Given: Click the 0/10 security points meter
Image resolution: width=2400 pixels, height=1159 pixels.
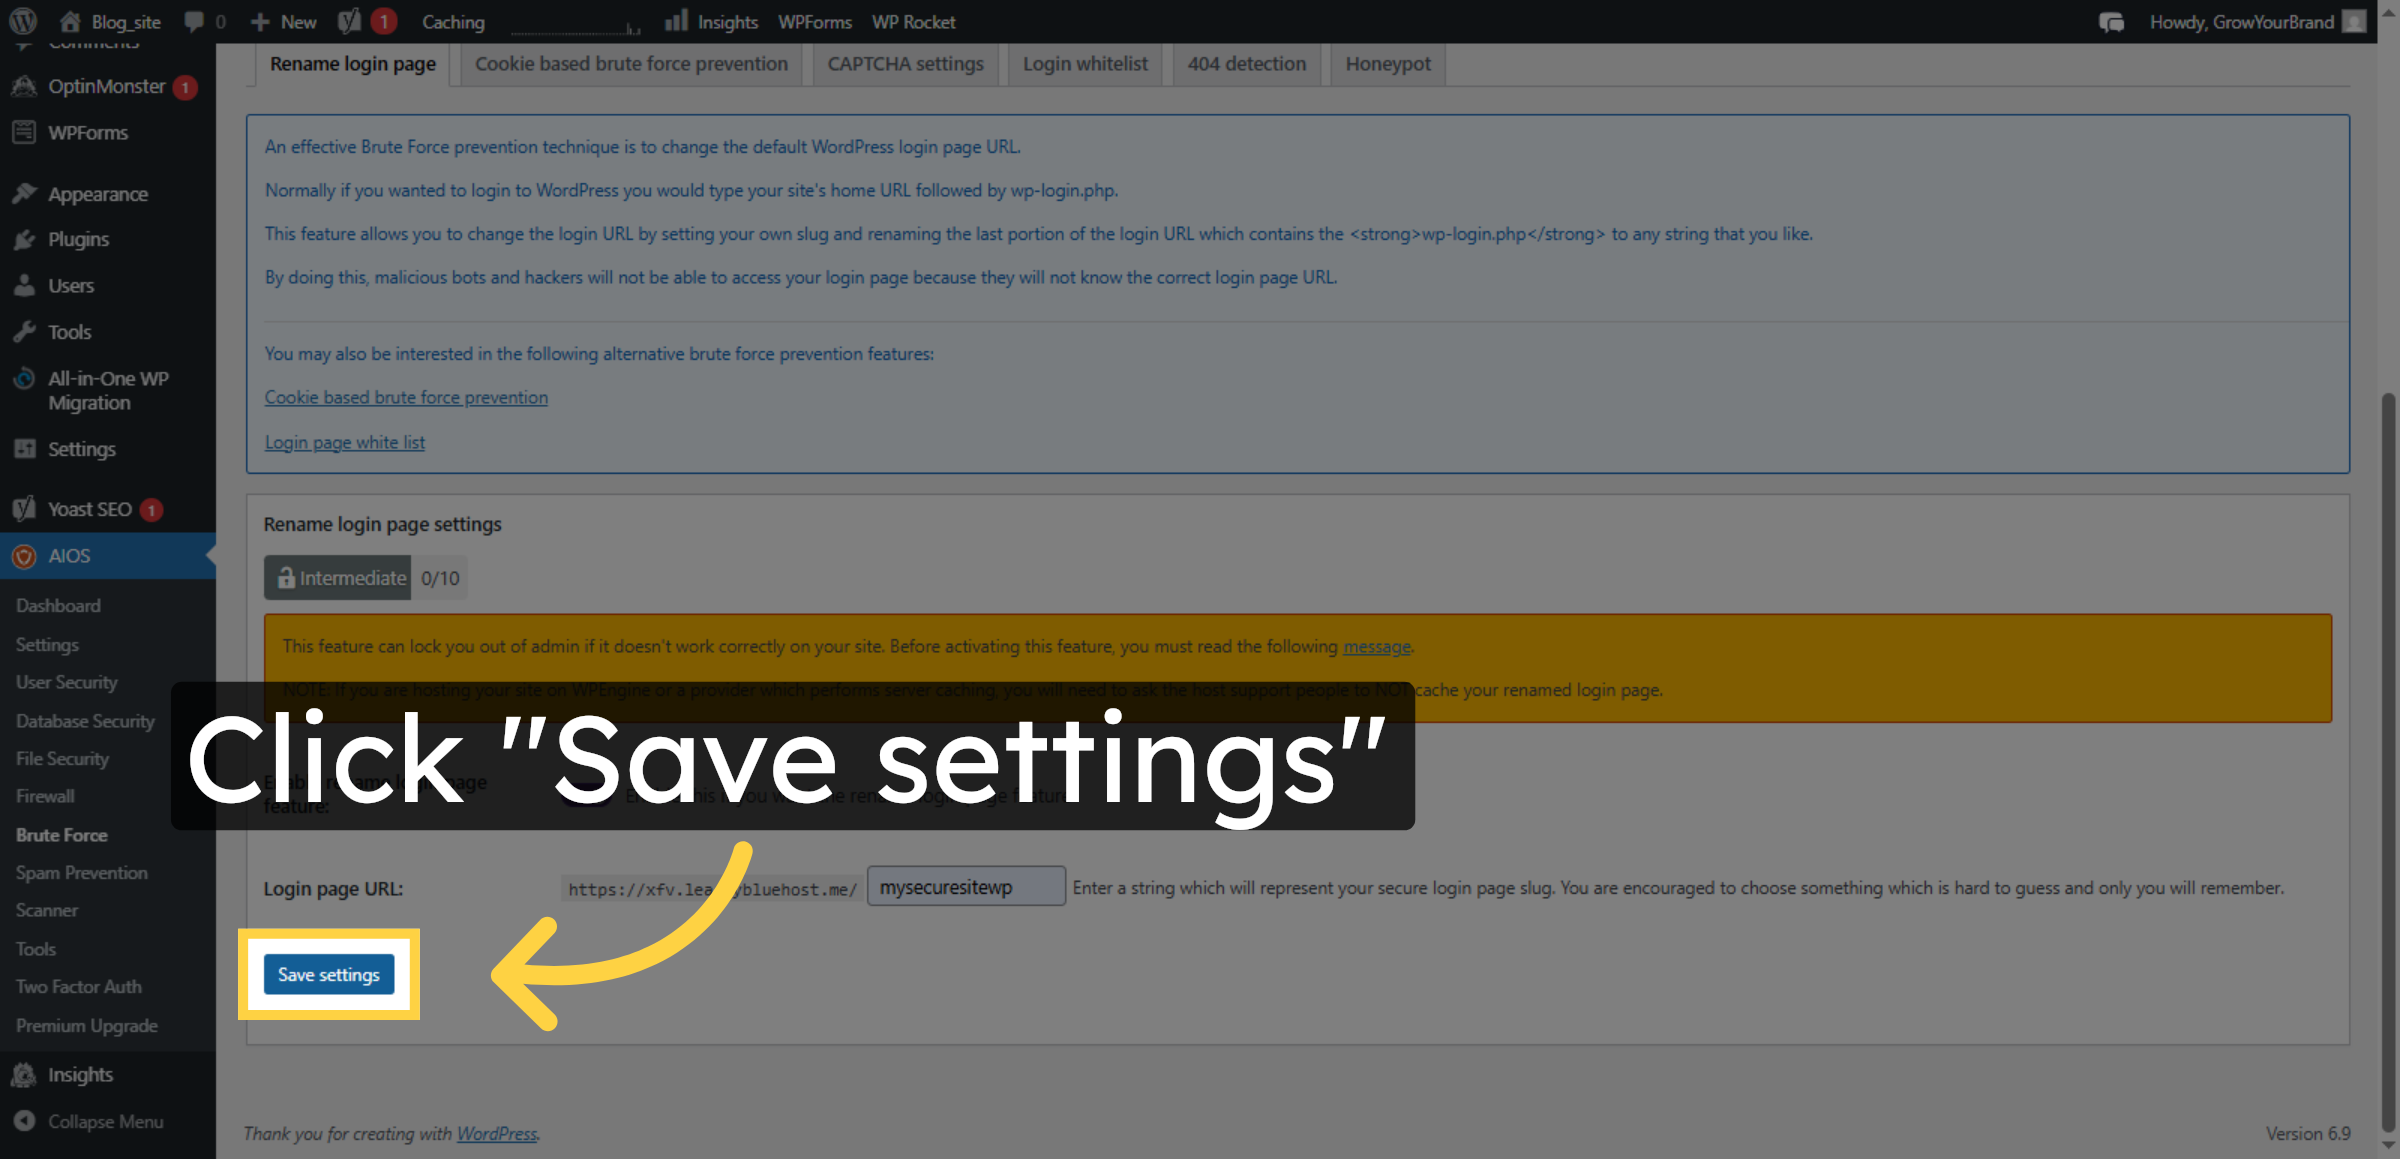Looking at the screenshot, I should (x=439, y=577).
